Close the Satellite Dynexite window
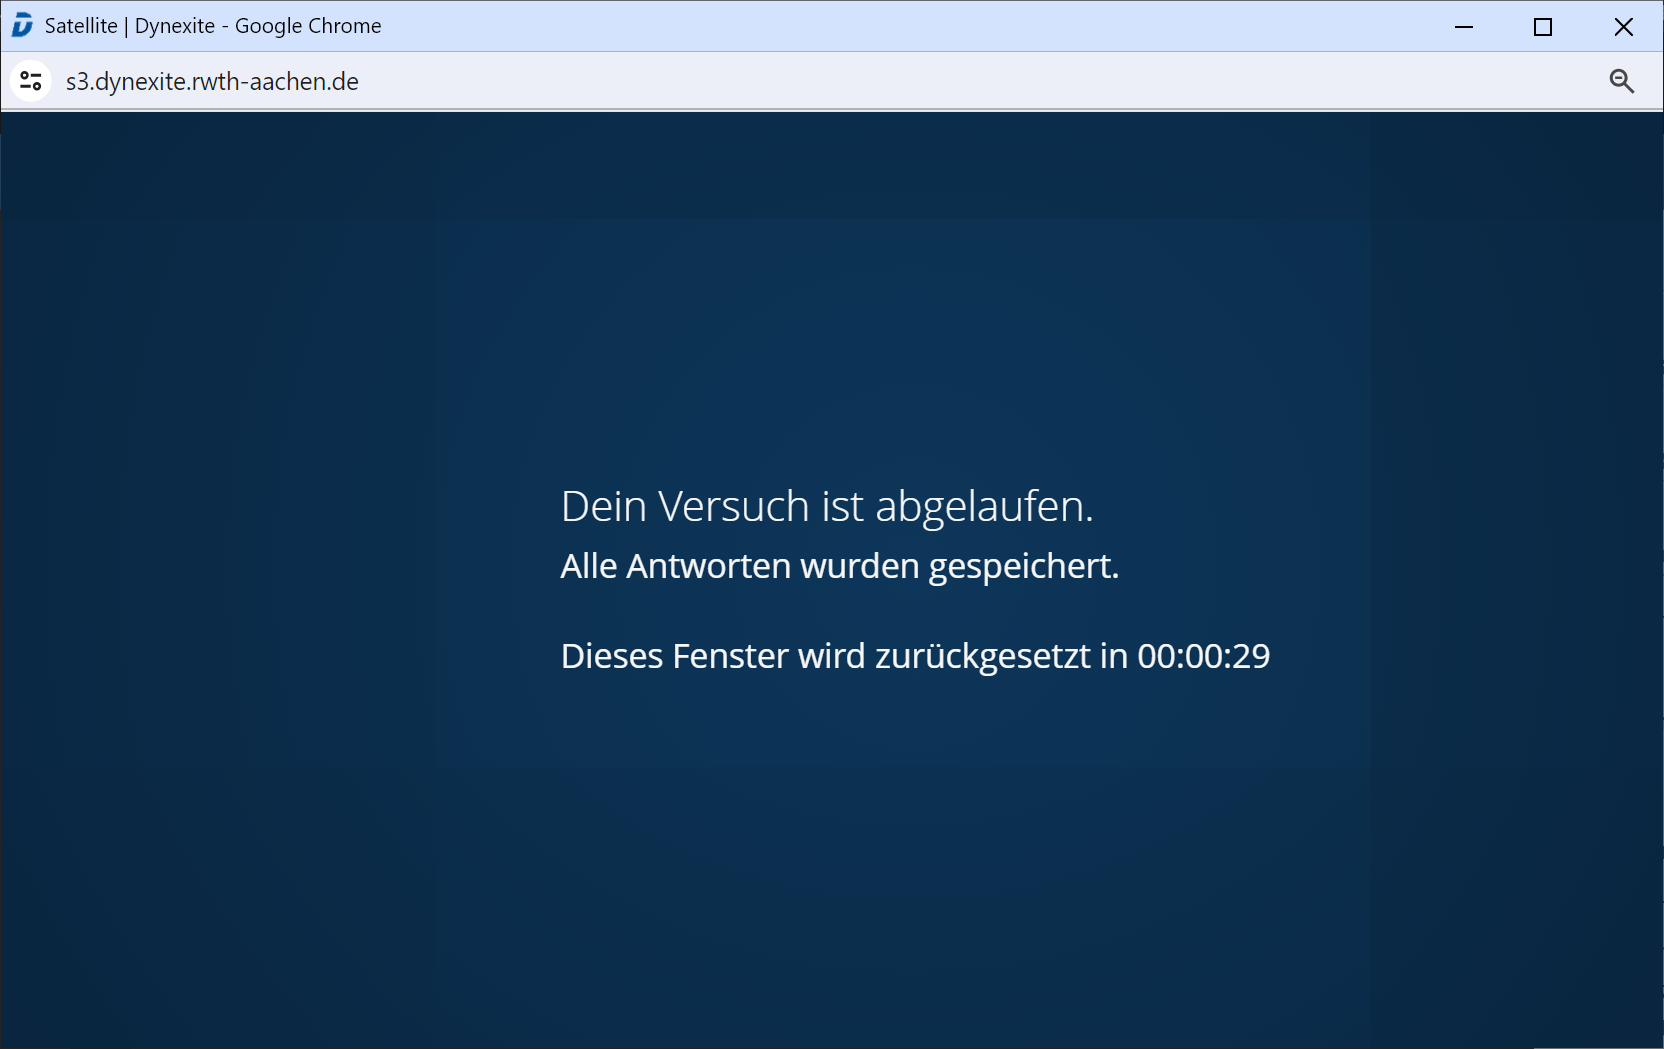 click(1624, 27)
